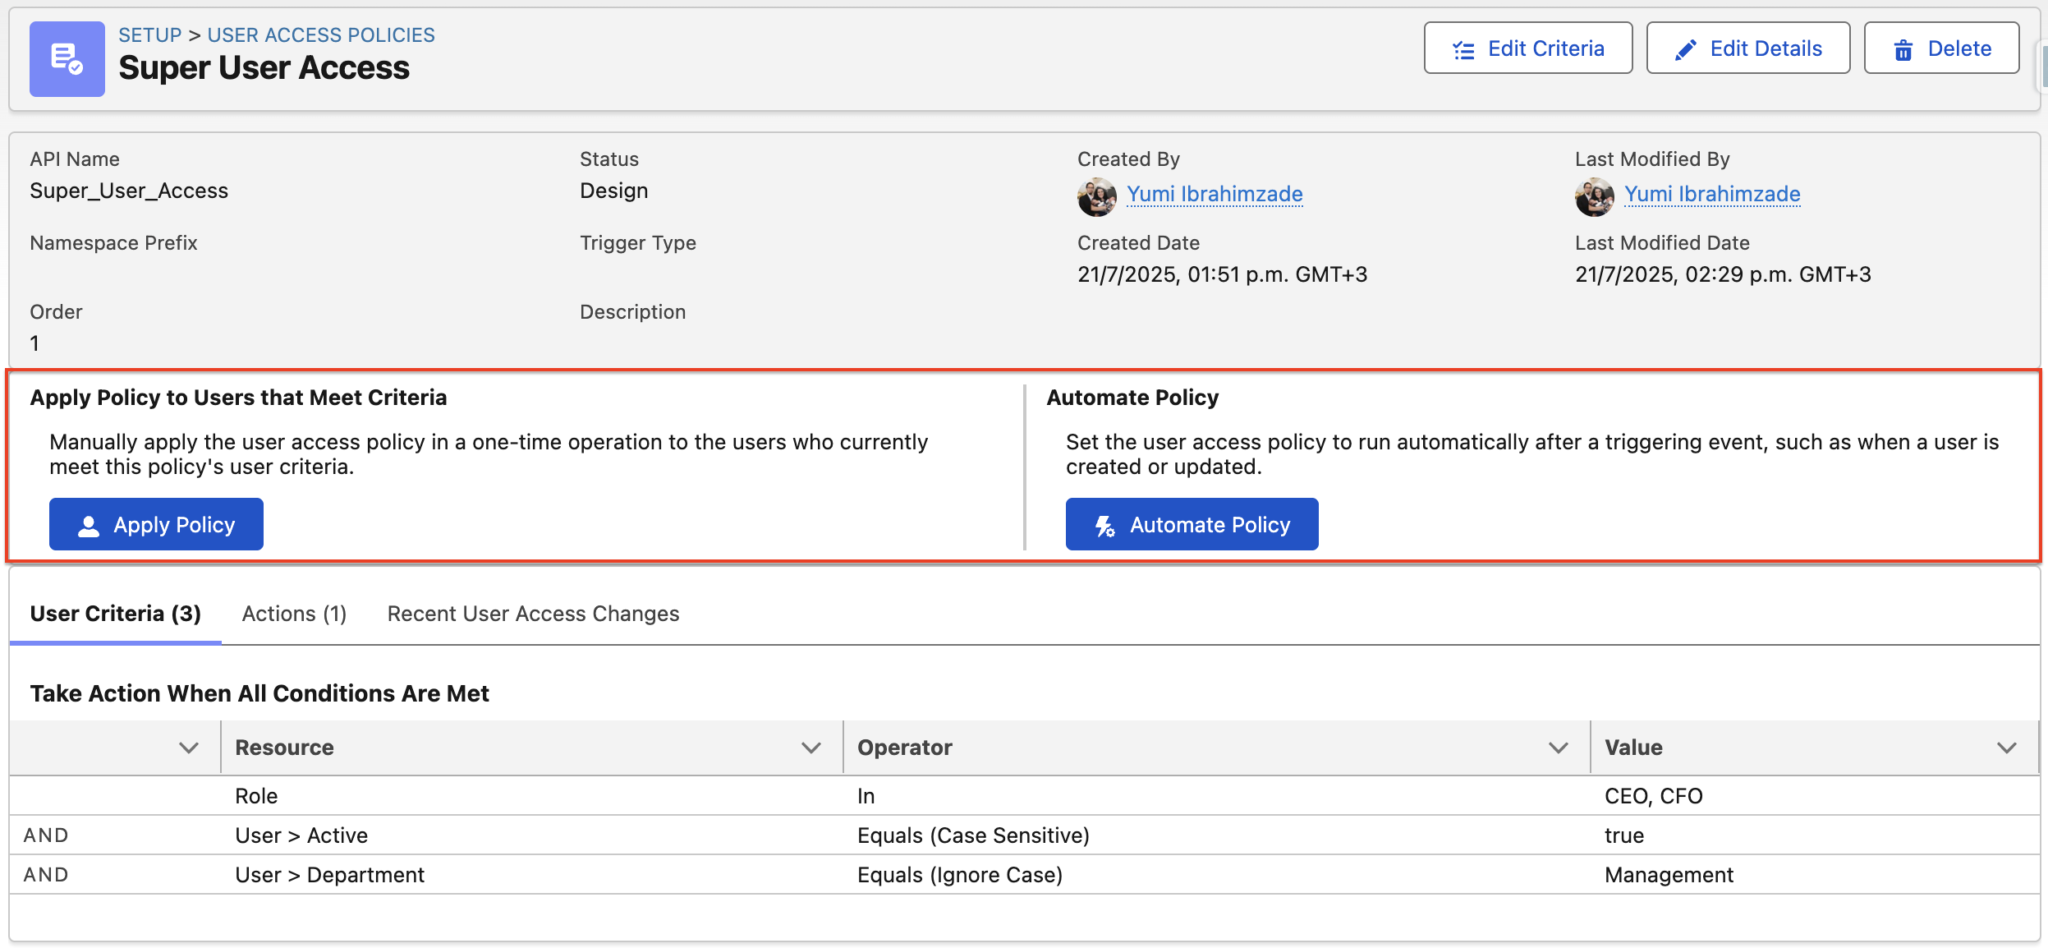2048x948 pixels.
Task: Open the USER ACCESS POLICIES breadcrumb link
Action: click(321, 34)
